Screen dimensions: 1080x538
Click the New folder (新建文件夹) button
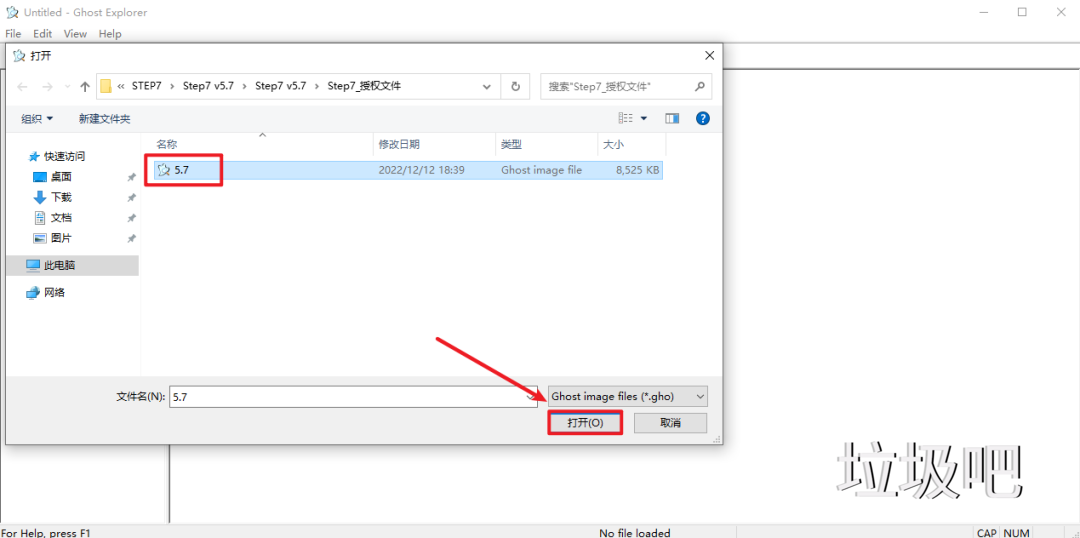104,118
